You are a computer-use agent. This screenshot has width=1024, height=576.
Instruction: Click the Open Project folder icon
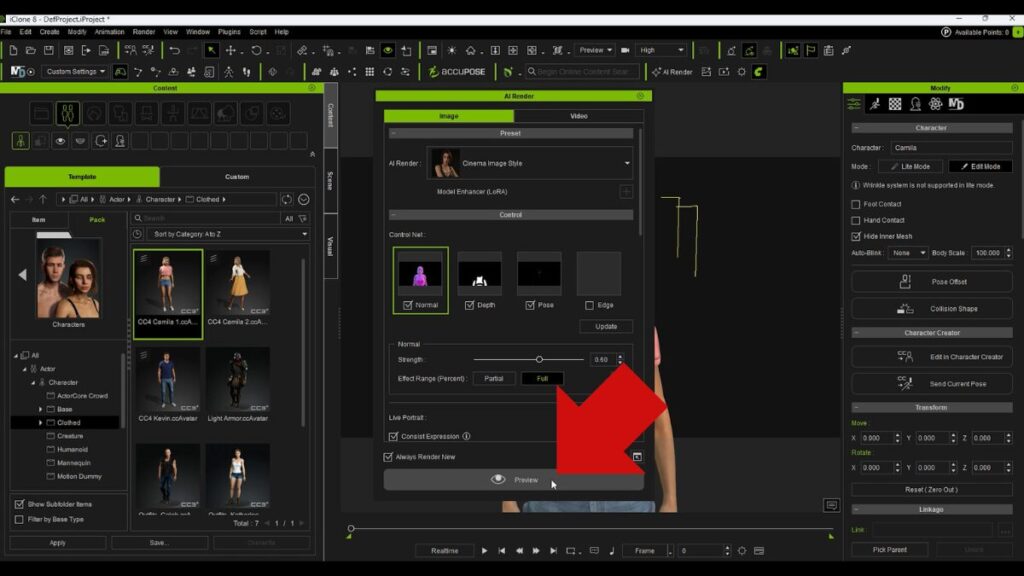[x=31, y=50]
